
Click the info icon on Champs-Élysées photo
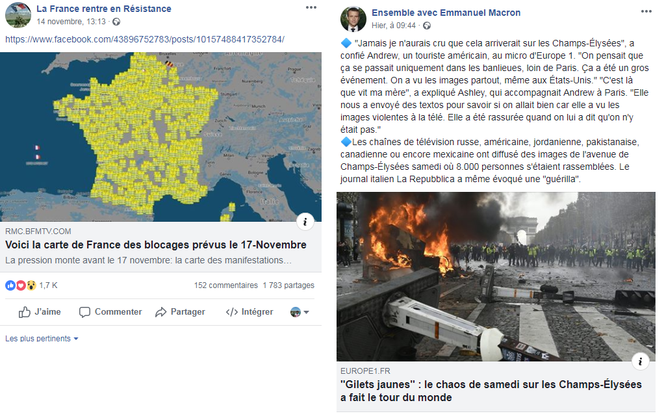[640, 361]
